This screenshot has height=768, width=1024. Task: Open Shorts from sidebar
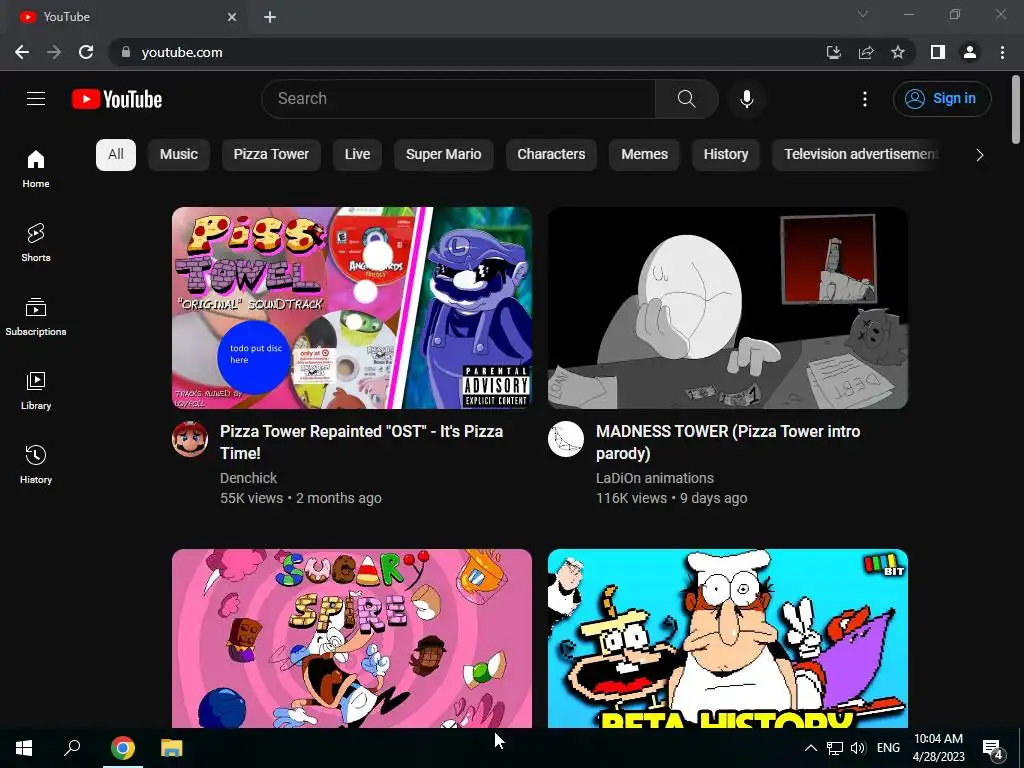tap(36, 242)
